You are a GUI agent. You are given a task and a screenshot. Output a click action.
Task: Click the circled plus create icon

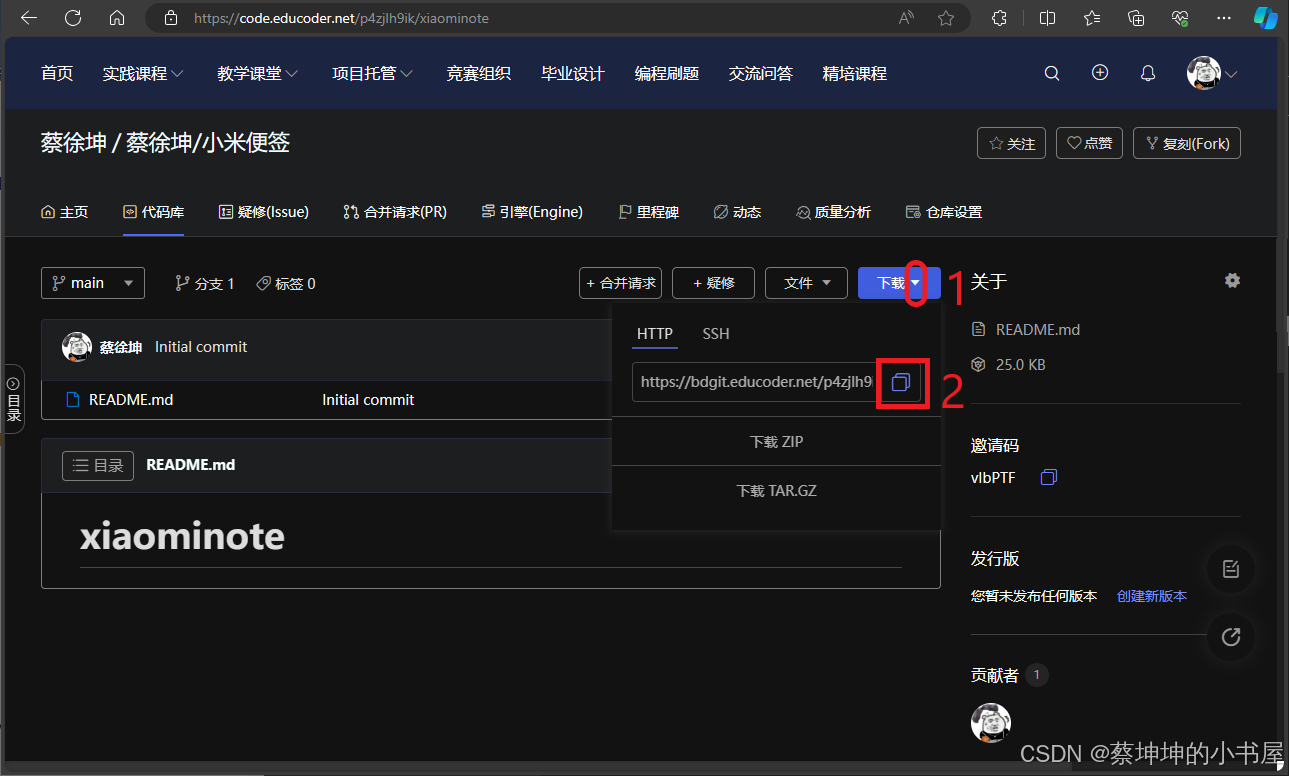pos(1100,73)
